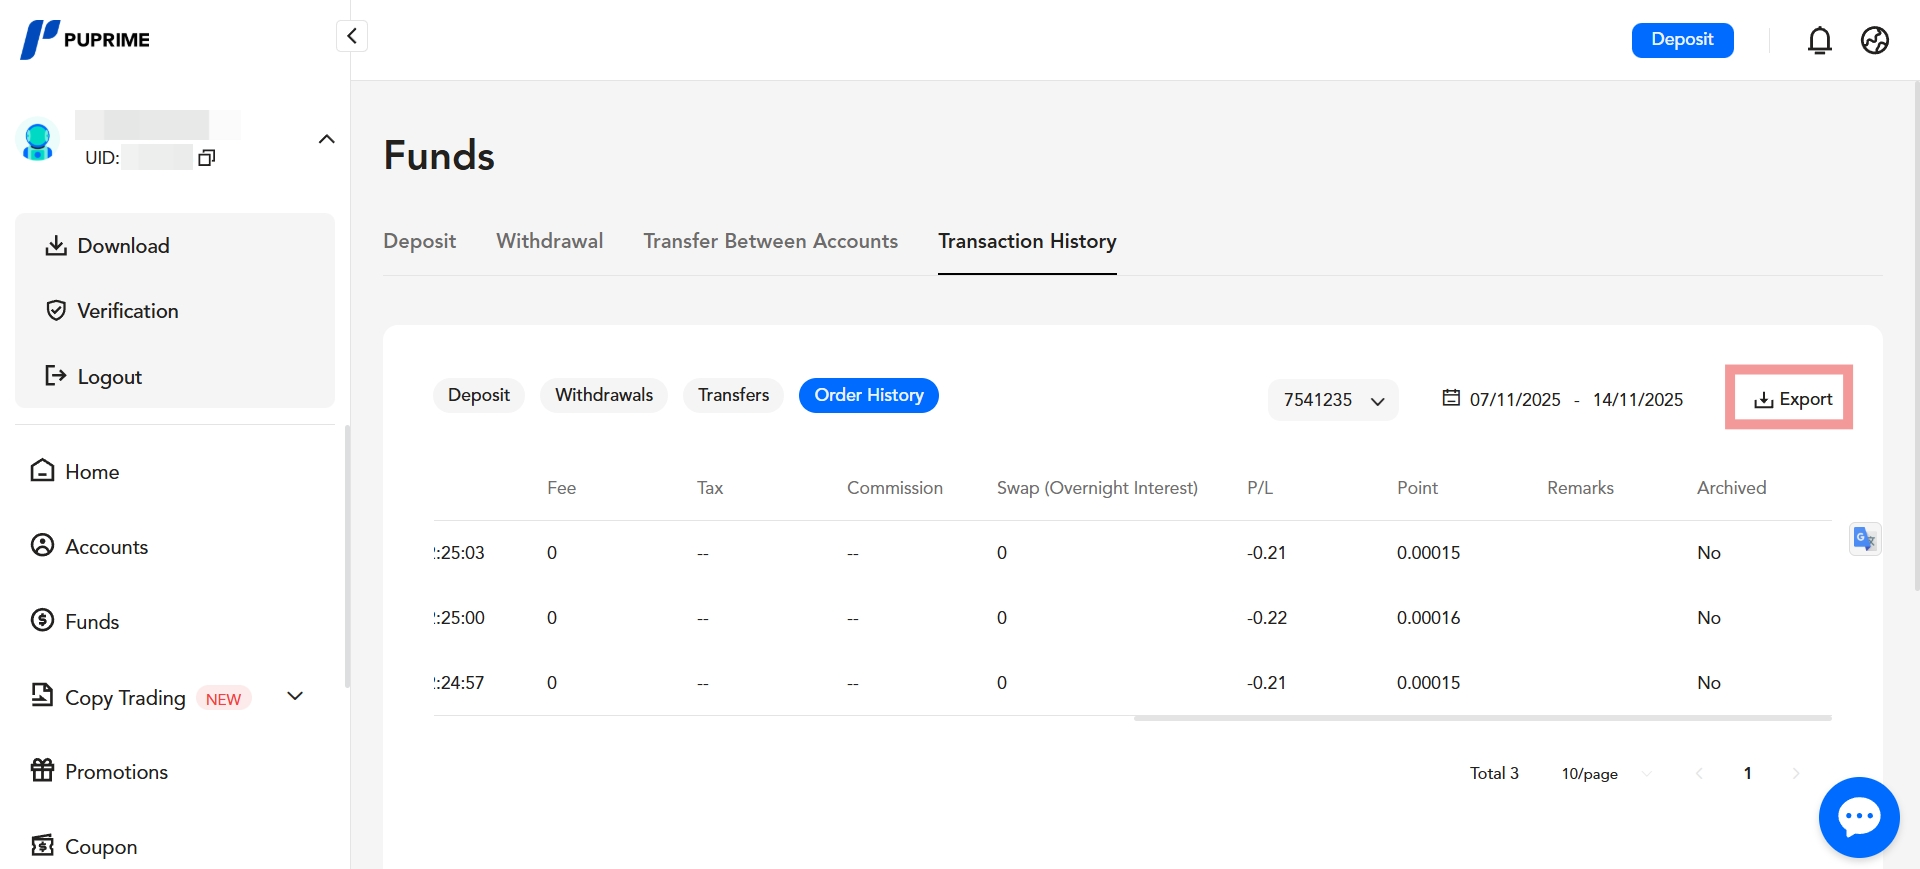Copy UID using the copy icon
The height and width of the screenshot is (869, 1920).
pyautogui.click(x=207, y=158)
